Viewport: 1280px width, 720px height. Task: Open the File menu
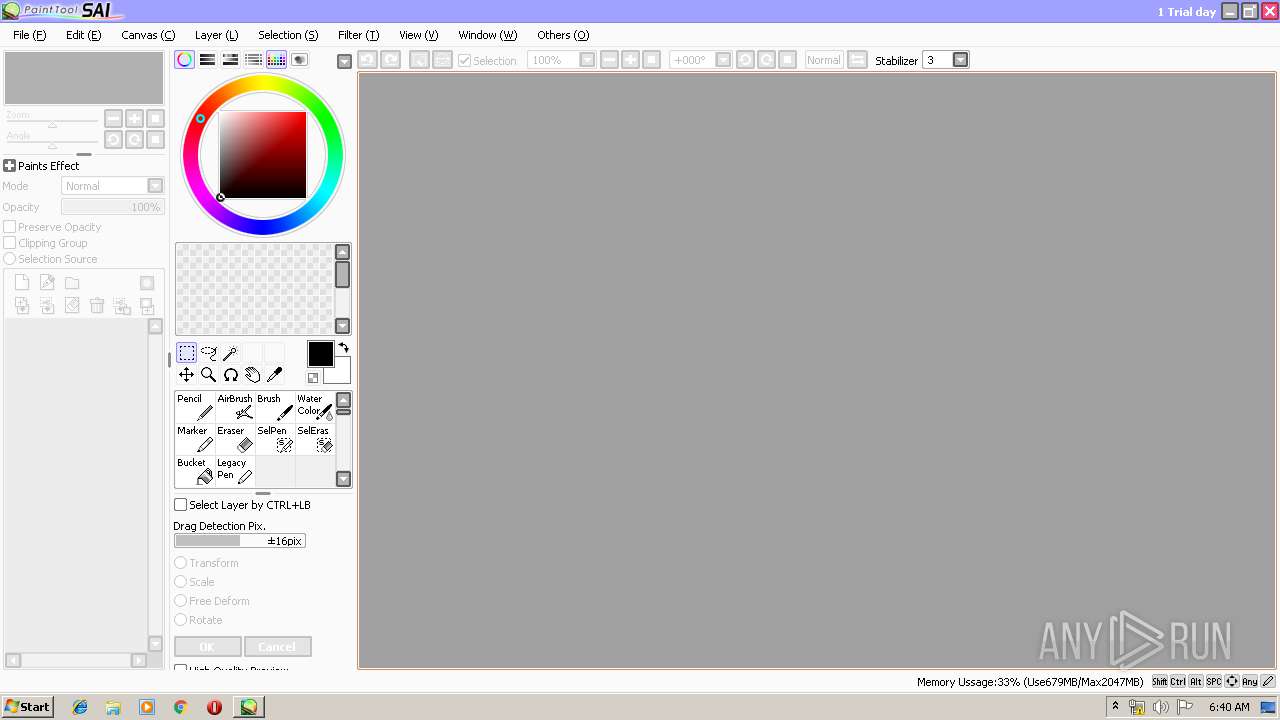point(29,35)
